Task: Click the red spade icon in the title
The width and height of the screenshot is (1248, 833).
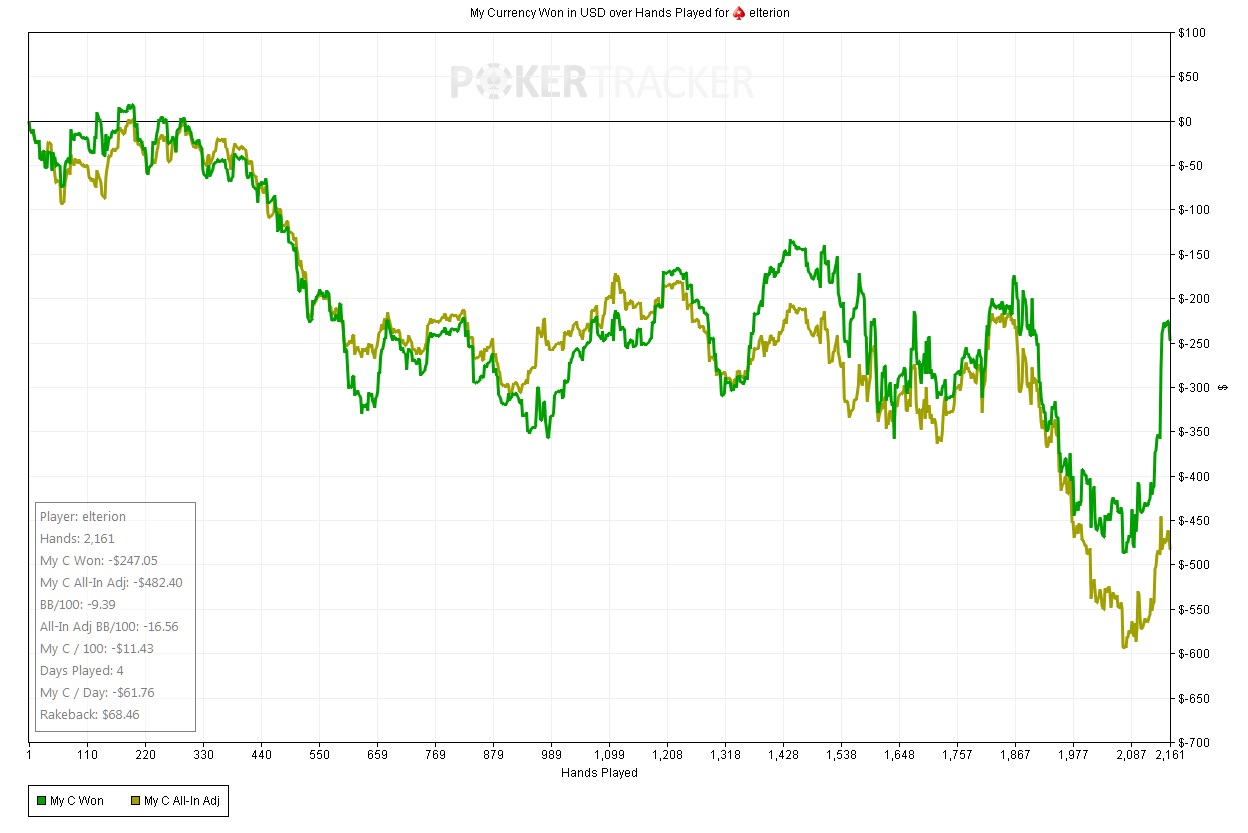Action: click(x=741, y=13)
